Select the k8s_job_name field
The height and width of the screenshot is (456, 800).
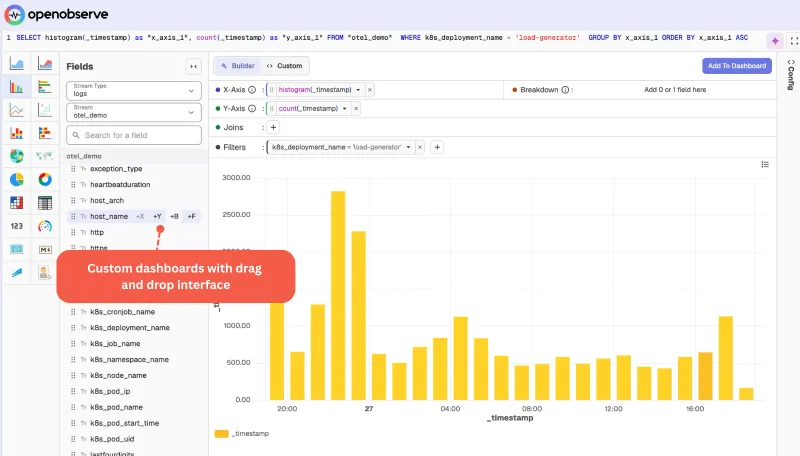click(x=115, y=344)
